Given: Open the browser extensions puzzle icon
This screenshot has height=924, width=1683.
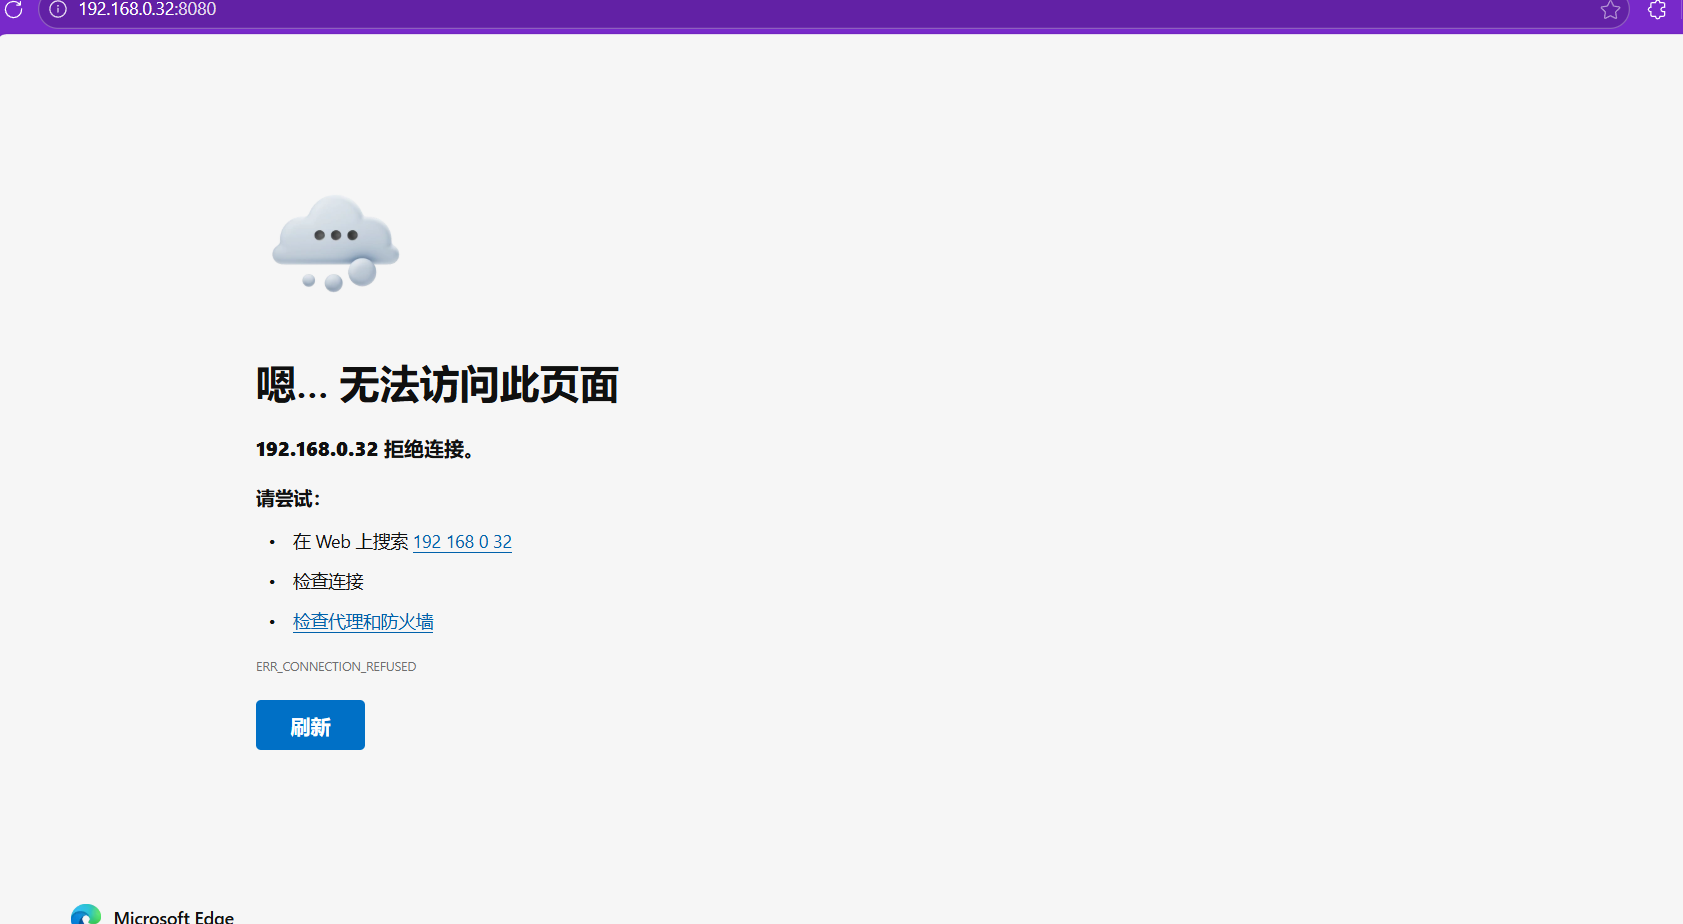Looking at the screenshot, I should pos(1657,10).
